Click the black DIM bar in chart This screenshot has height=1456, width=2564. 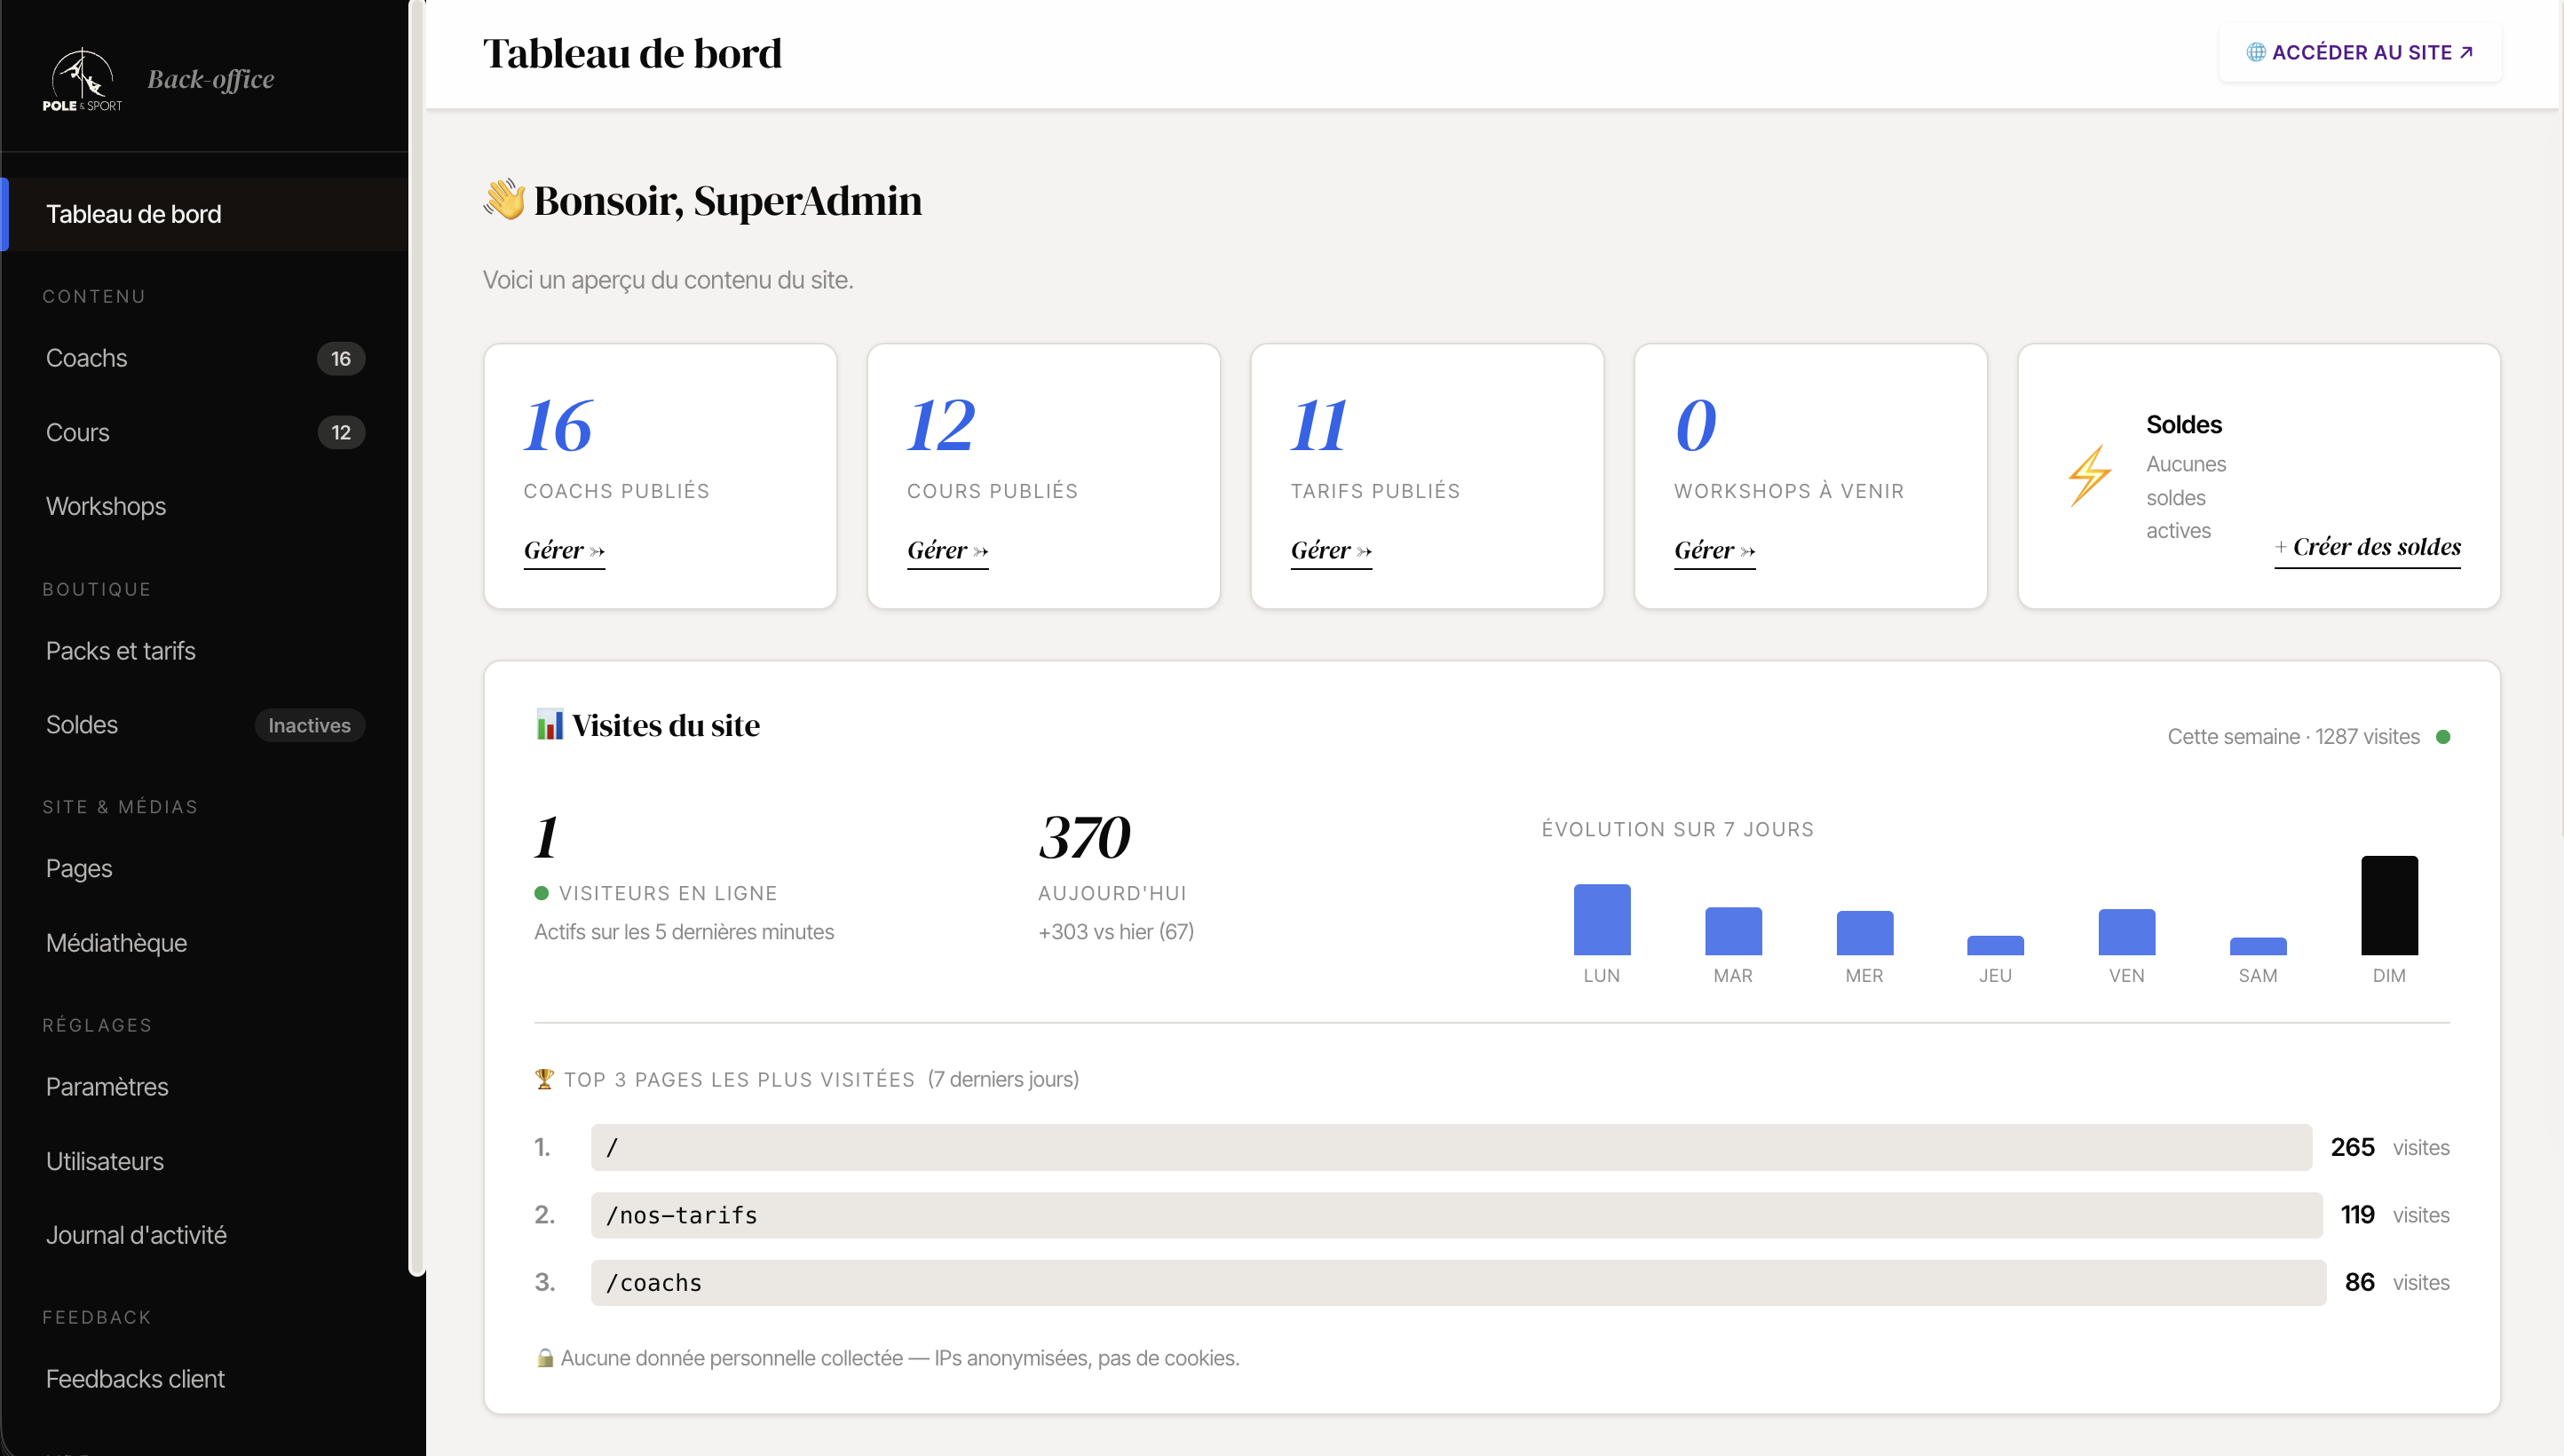tap(2389, 906)
